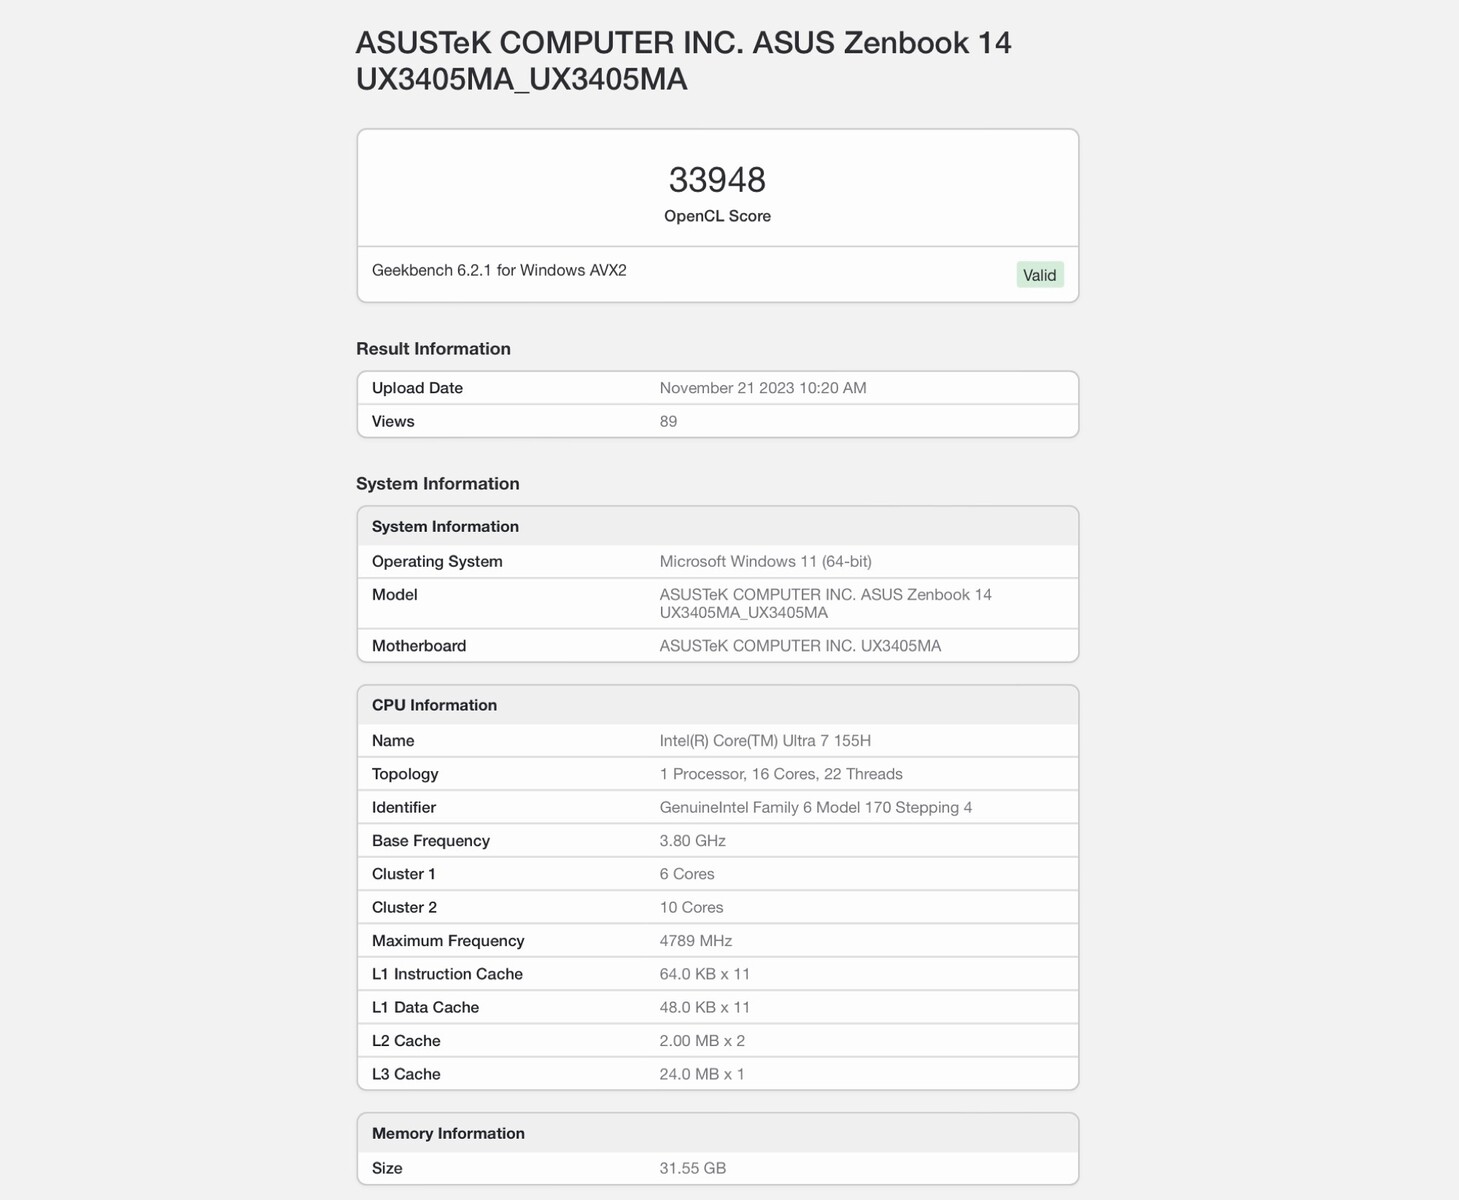
Task: Click the CPU Information table header
Action: [x=434, y=705]
